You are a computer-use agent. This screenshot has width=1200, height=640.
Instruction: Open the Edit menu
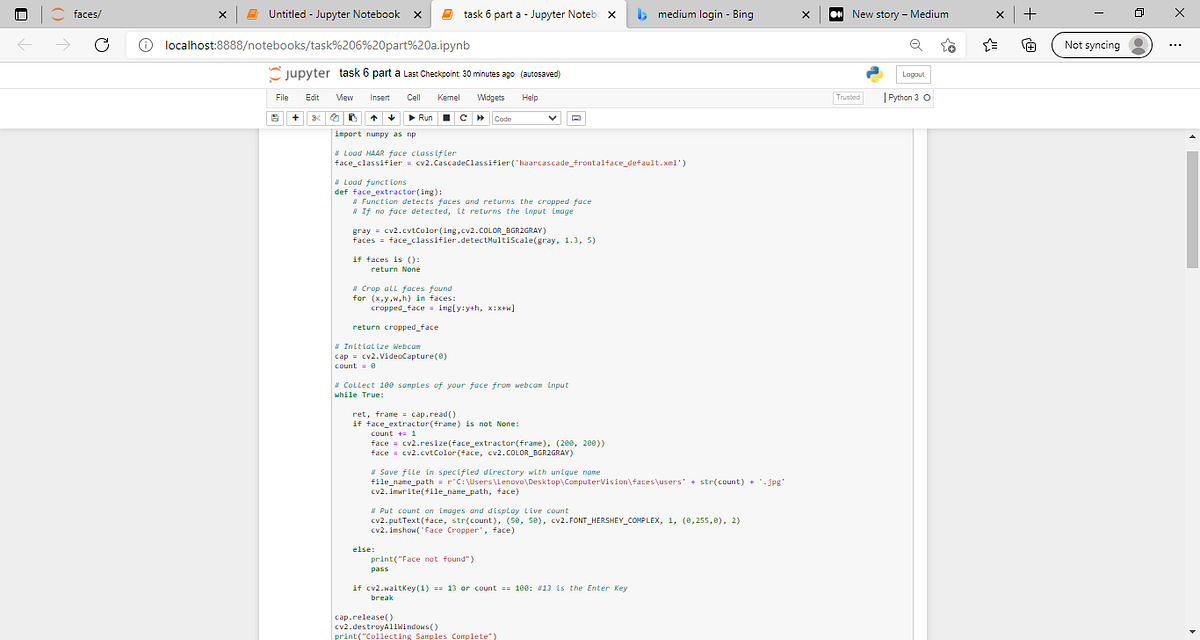coord(312,98)
